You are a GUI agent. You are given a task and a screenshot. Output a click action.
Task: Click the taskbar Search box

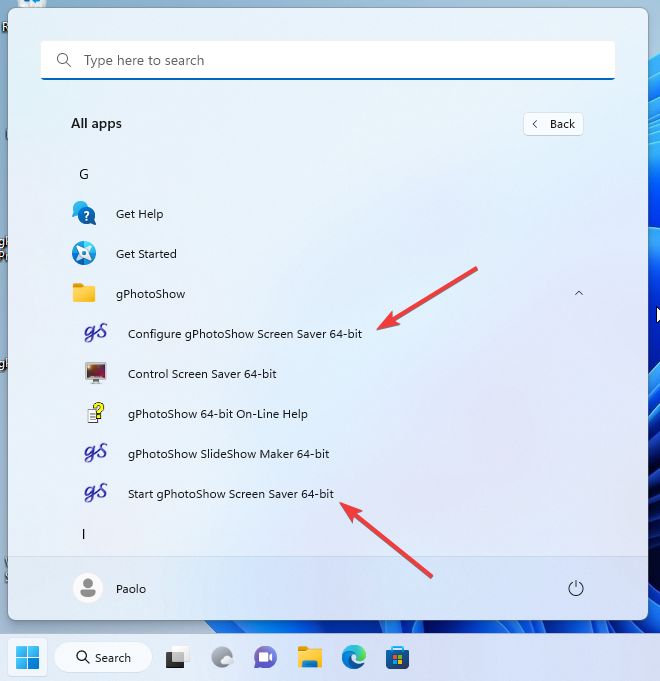click(x=103, y=658)
